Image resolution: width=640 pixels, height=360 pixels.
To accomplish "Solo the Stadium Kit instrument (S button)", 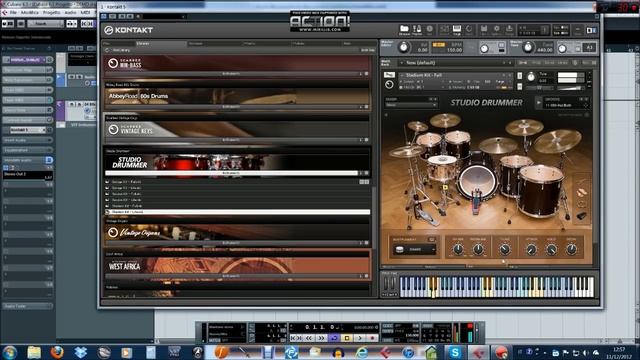I will (519, 76).
